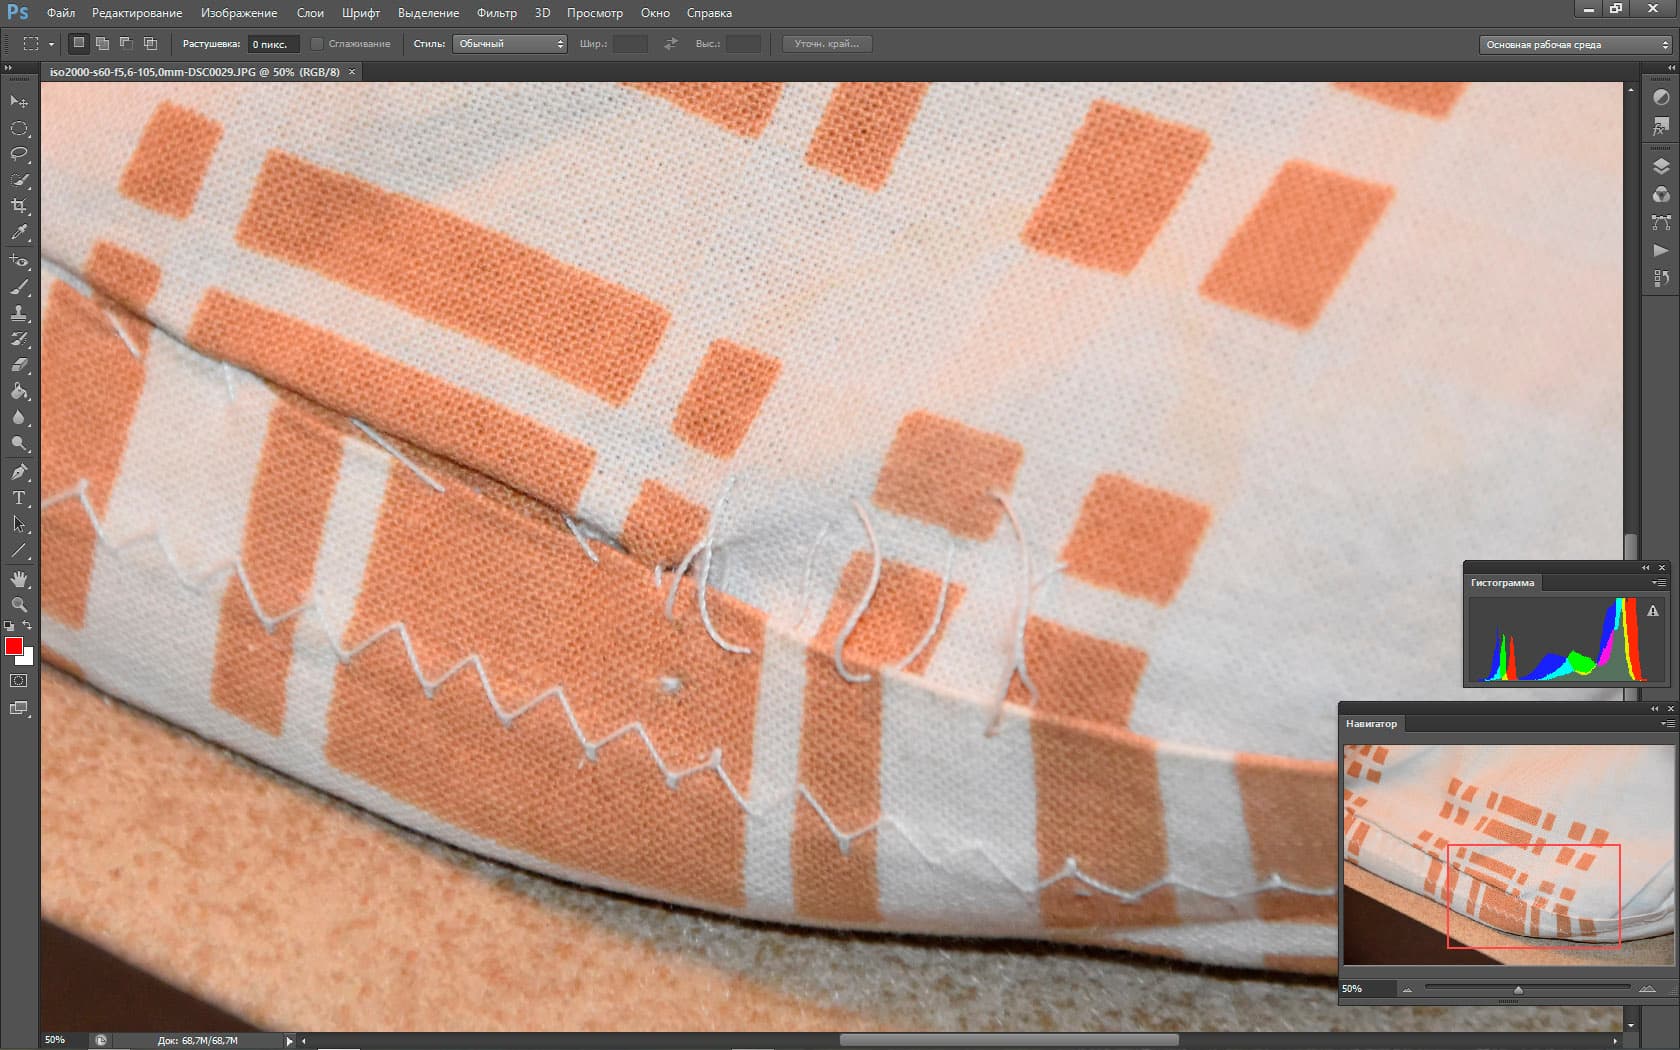Select the Horizontal Type tool

19,498
